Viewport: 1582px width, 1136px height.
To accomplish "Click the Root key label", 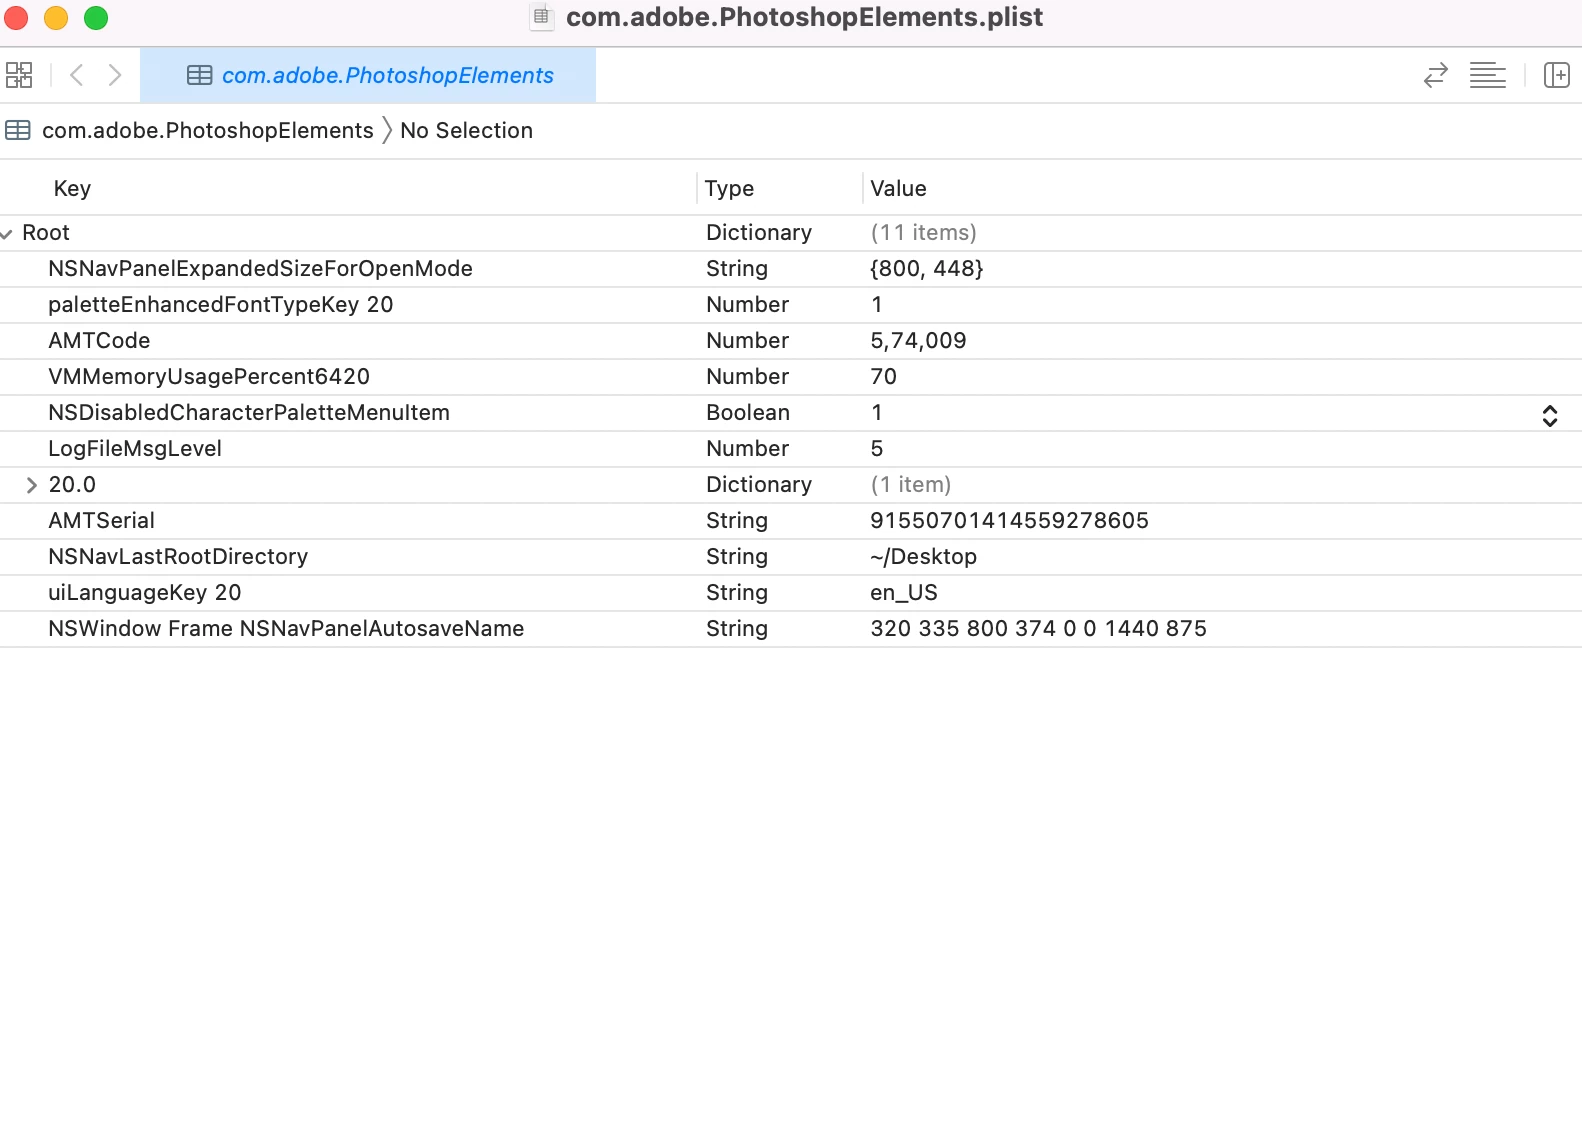I will coord(46,232).
